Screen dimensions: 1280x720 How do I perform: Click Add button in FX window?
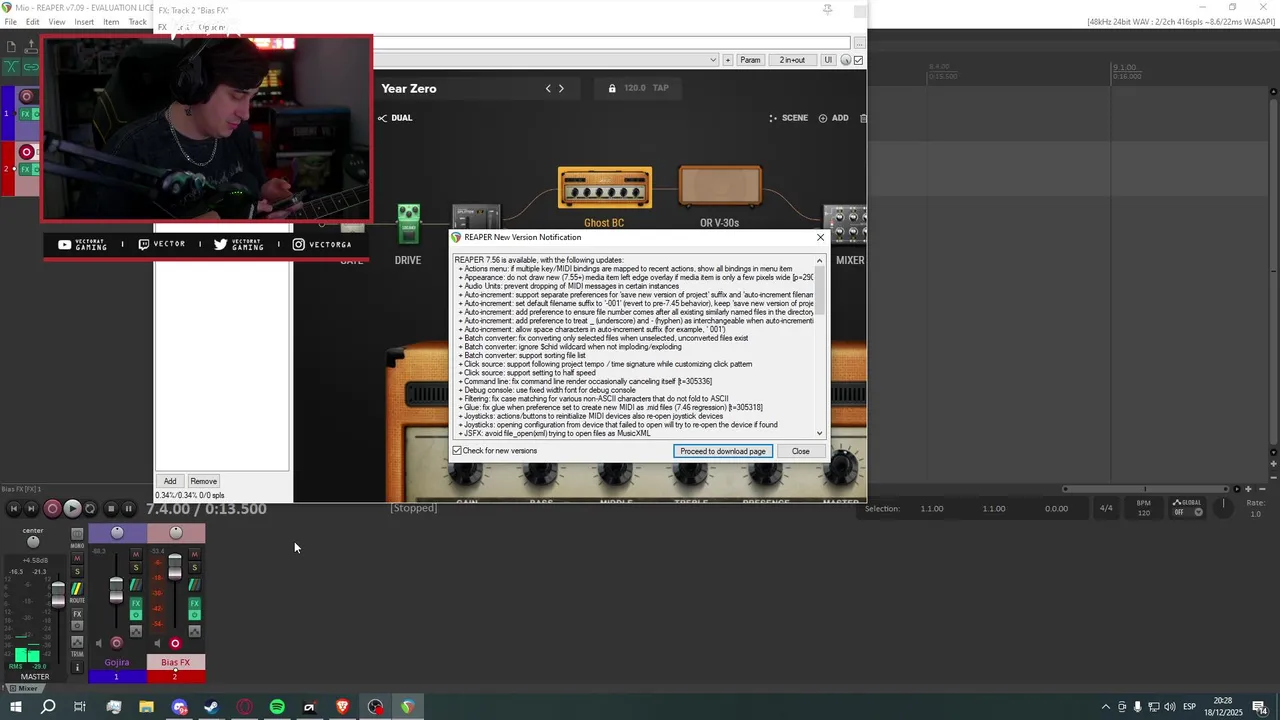pyautogui.click(x=170, y=481)
